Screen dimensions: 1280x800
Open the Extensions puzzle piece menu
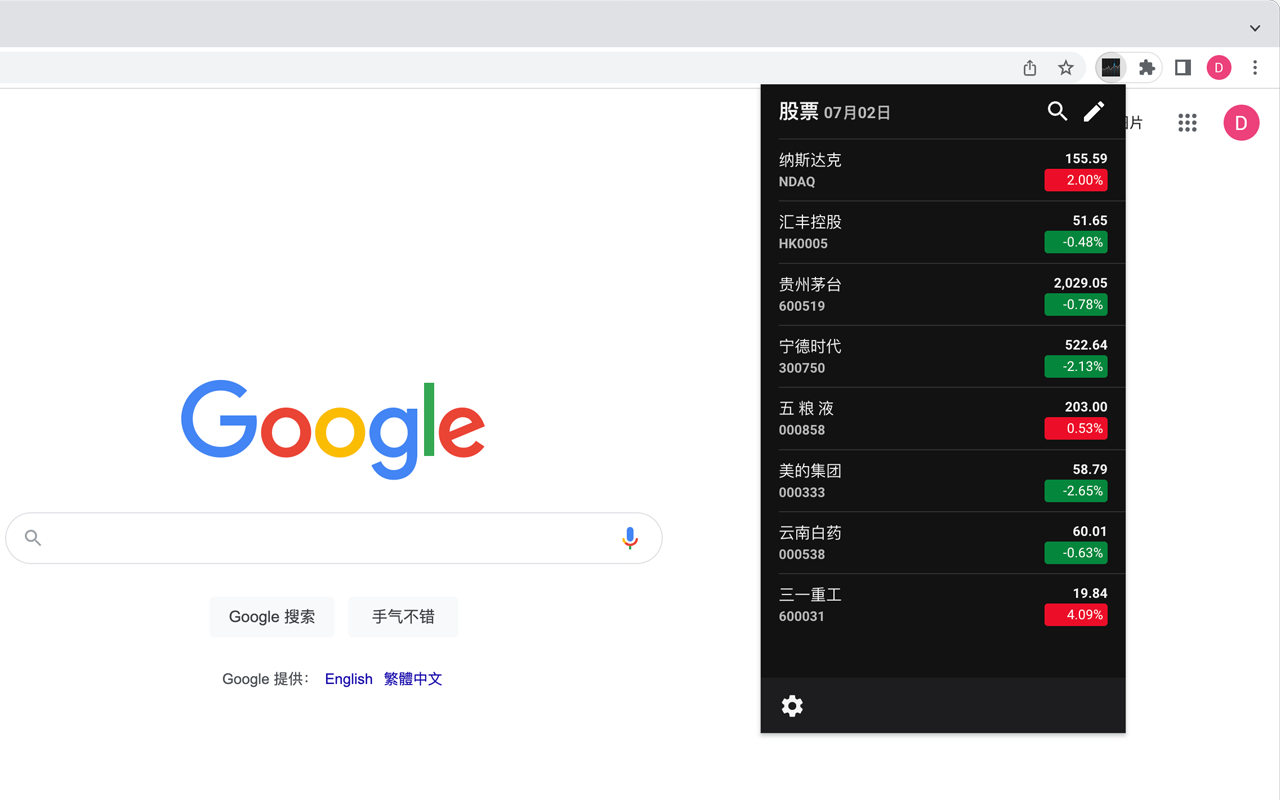[x=1147, y=68]
